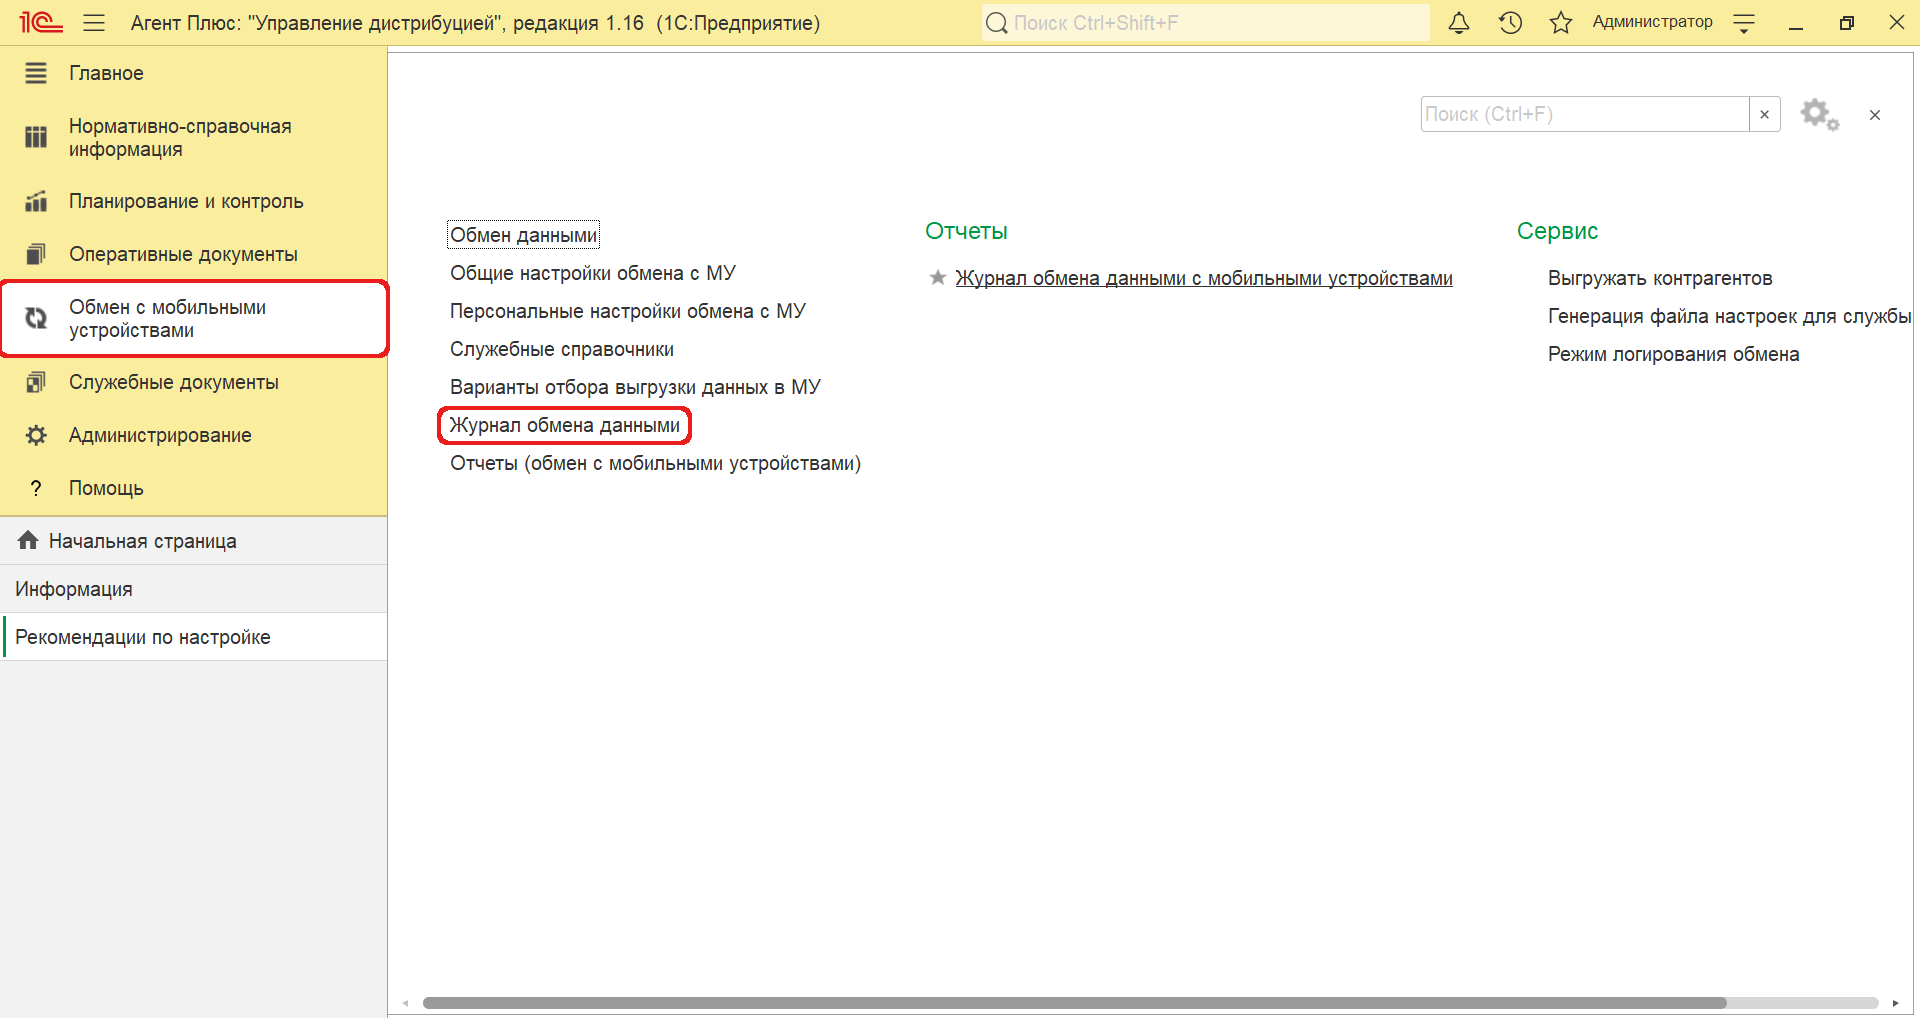Open the history clock icon
The width and height of the screenshot is (1920, 1018).
1510,23
